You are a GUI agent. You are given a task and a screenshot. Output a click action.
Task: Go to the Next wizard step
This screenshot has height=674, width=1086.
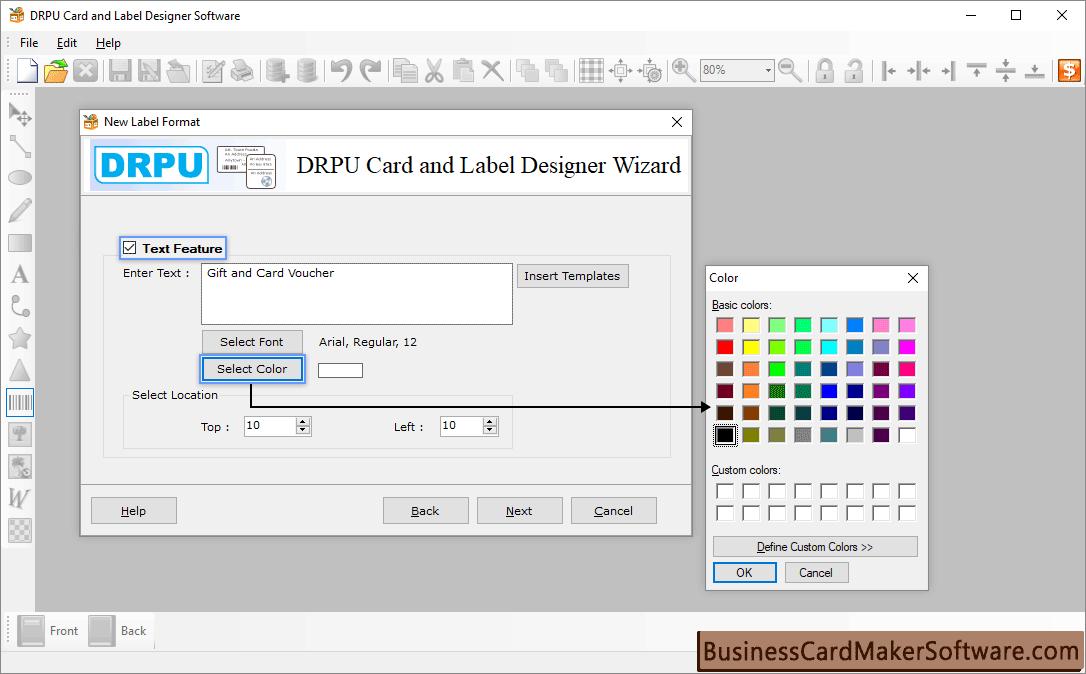pyautogui.click(x=519, y=511)
